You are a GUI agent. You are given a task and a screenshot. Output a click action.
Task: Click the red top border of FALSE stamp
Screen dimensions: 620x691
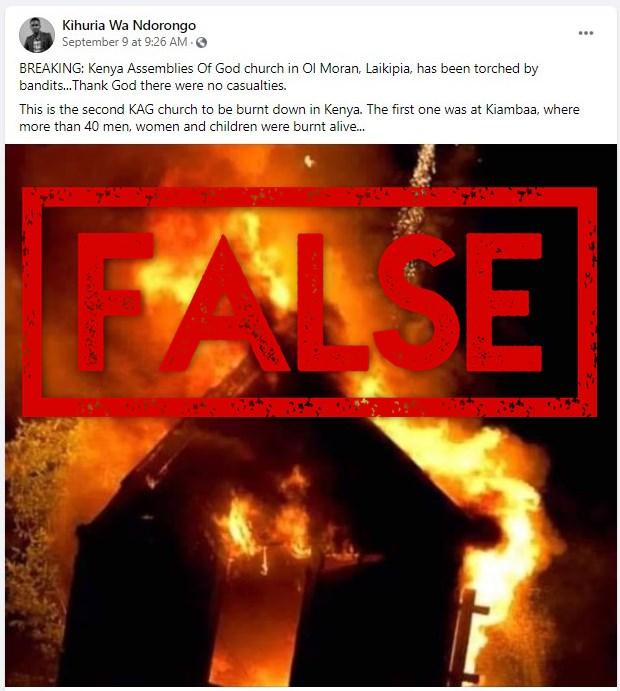point(309,197)
